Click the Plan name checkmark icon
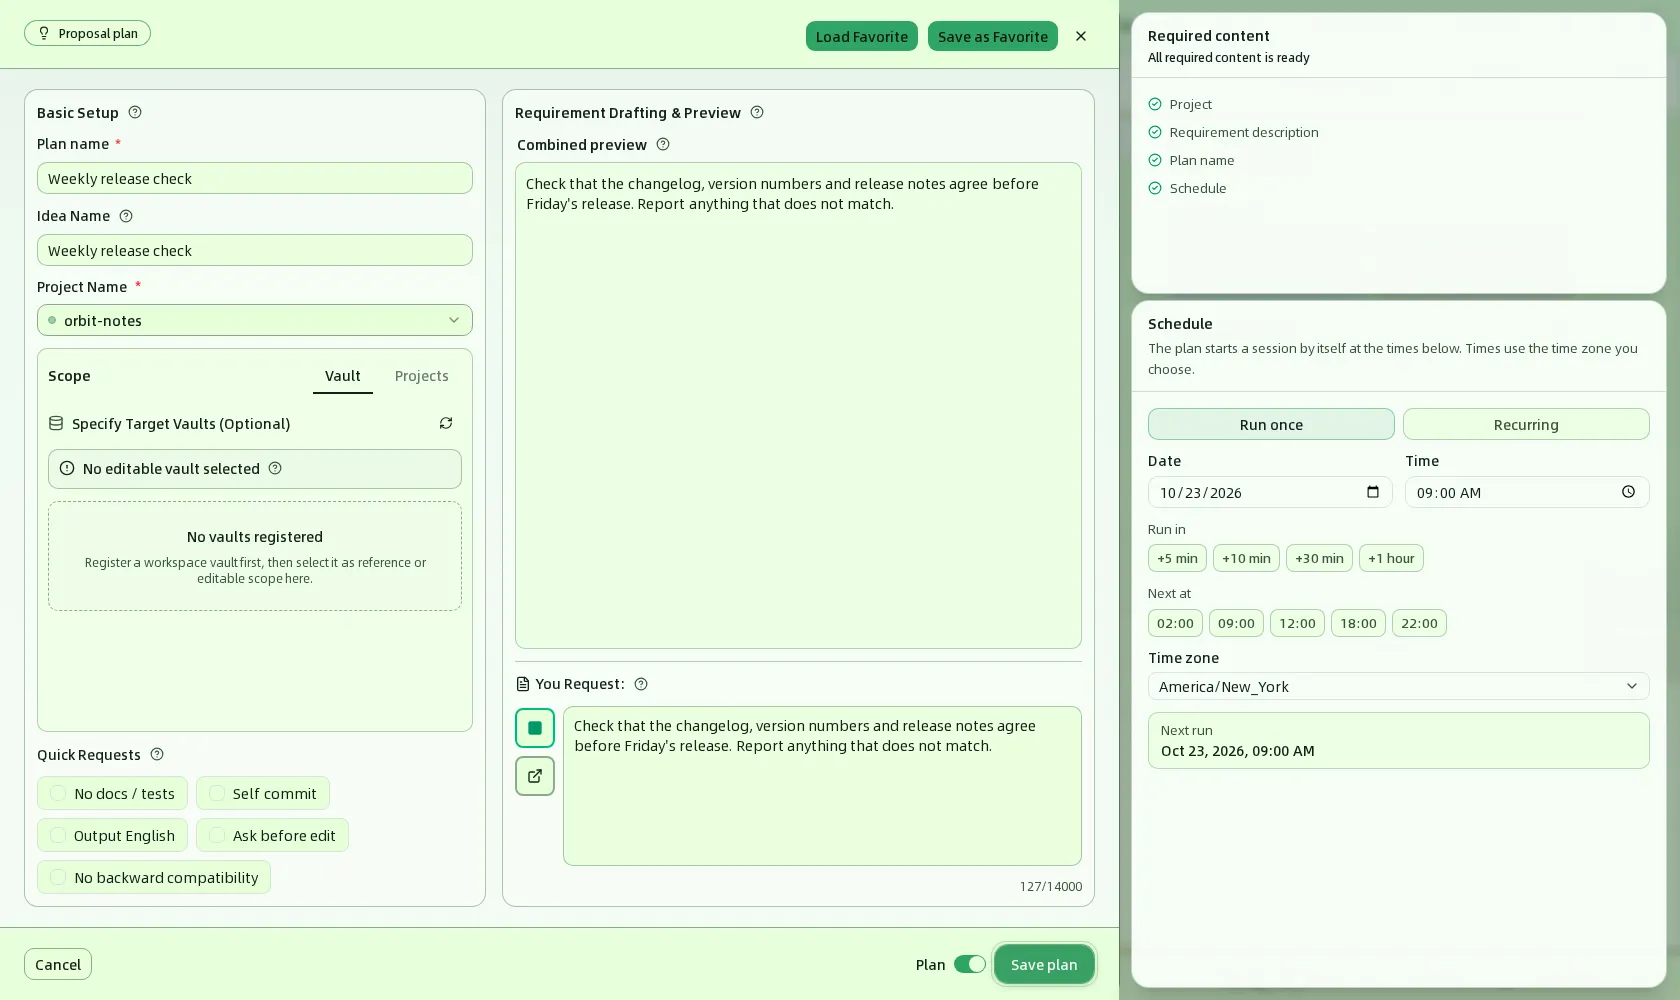The width and height of the screenshot is (1680, 1000). pyautogui.click(x=1155, y=160)
